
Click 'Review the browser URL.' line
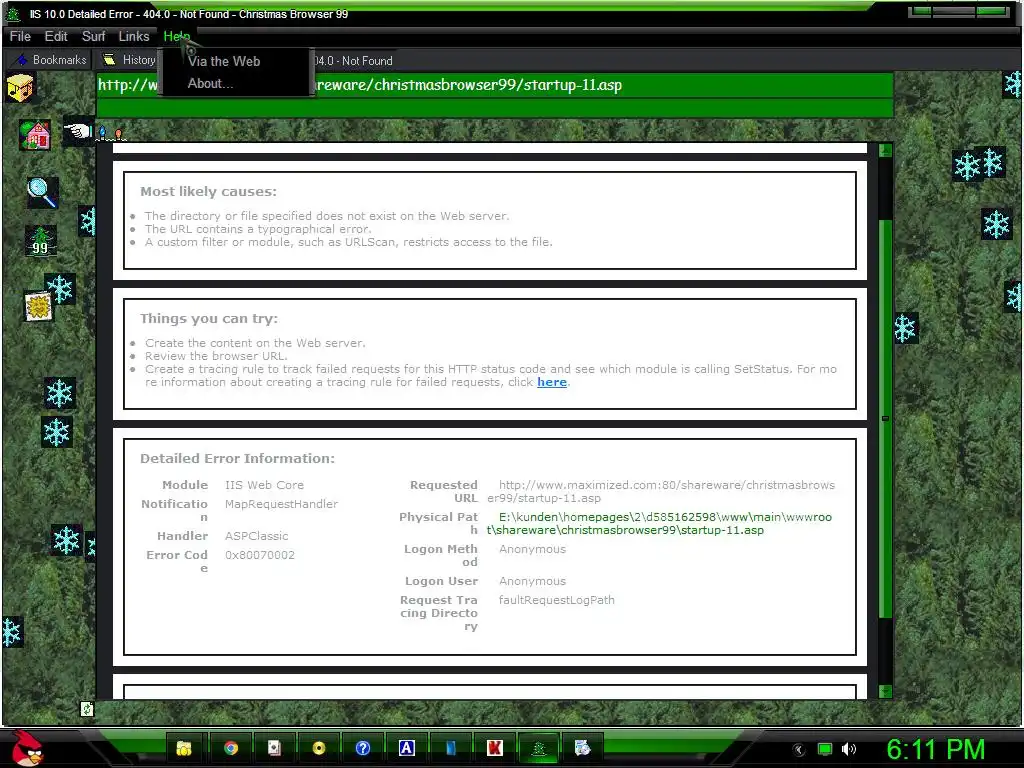pos(216,356)
